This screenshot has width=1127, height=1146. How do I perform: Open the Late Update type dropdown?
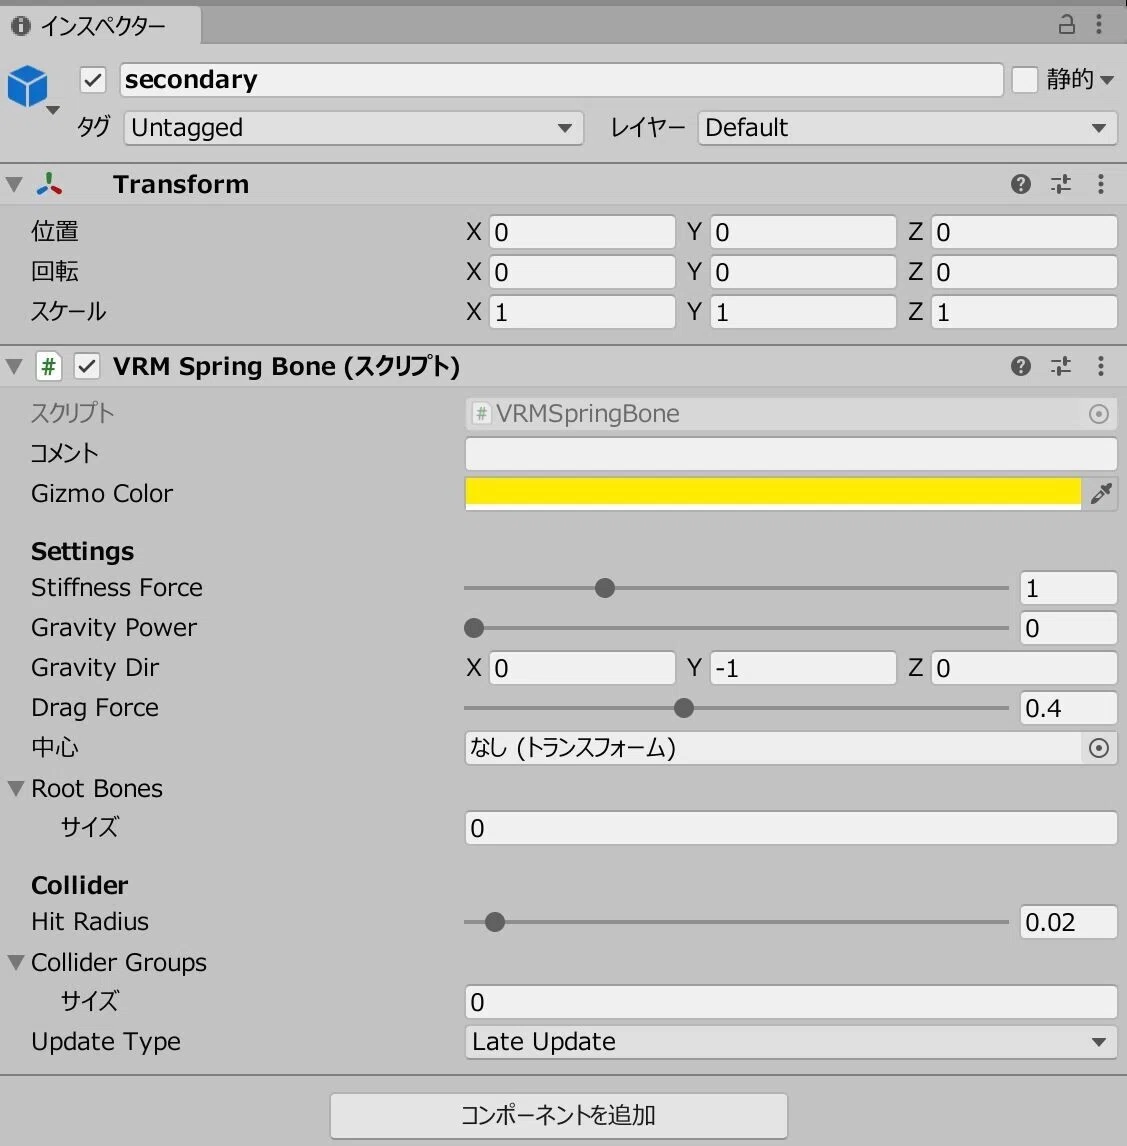[791, 1041]
